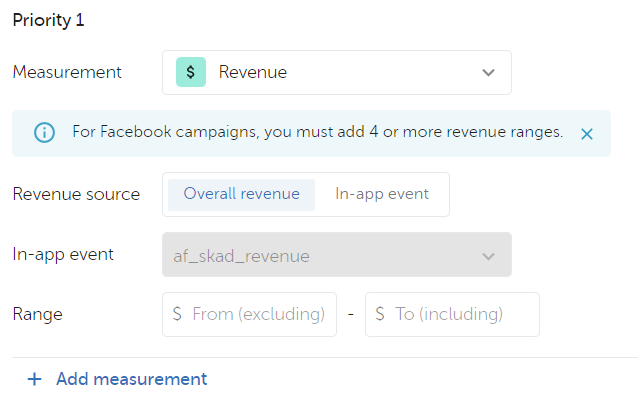Screen dimensions: 638x398
Task: Select Overall revenue as the revenue source
Action: pos(241,195)
